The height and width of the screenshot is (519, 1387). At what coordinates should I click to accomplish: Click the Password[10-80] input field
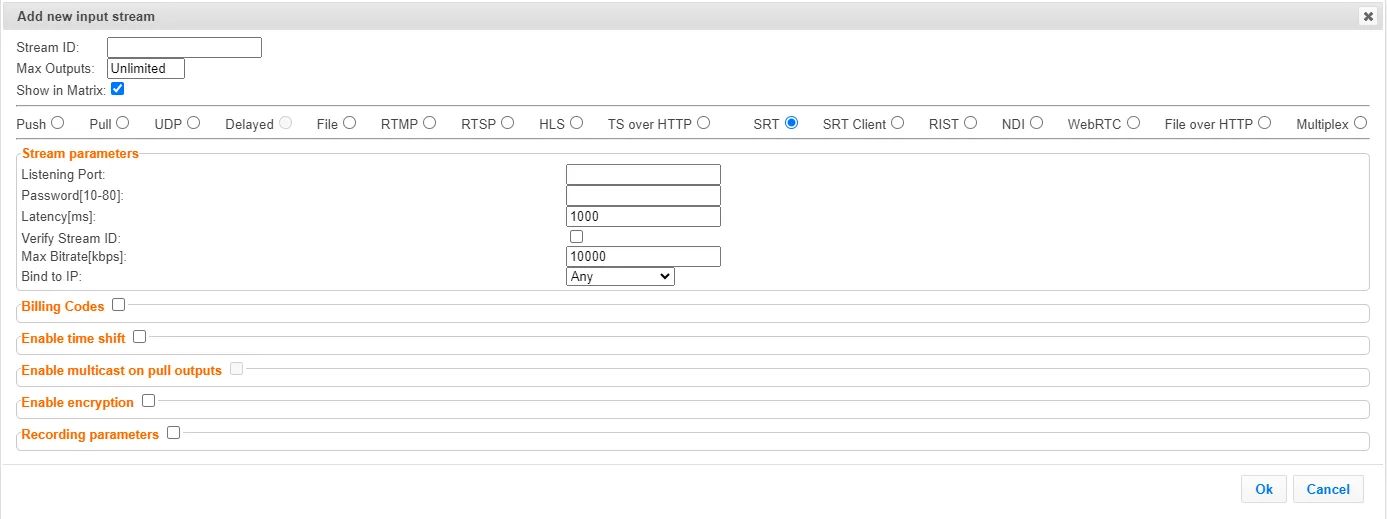643,195
